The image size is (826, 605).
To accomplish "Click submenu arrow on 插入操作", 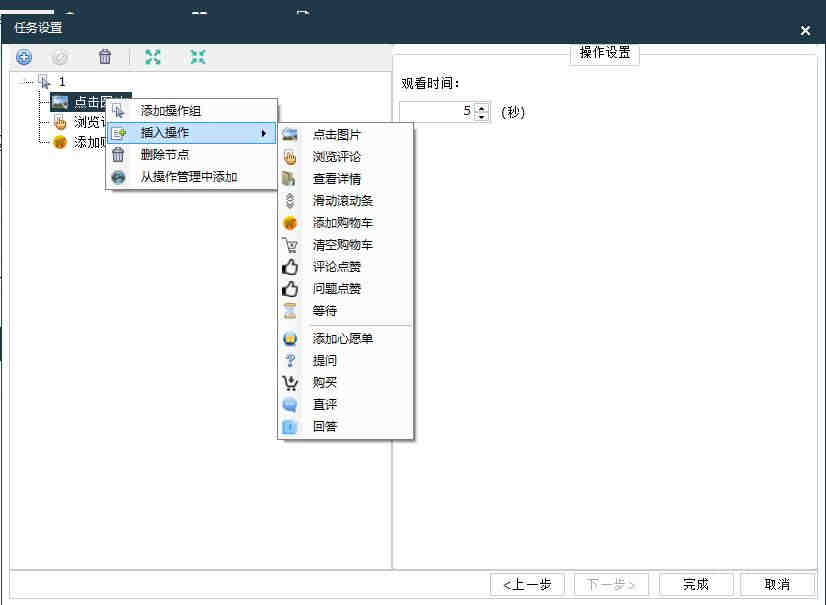I will pyautogui.click(x=264, y=133).
